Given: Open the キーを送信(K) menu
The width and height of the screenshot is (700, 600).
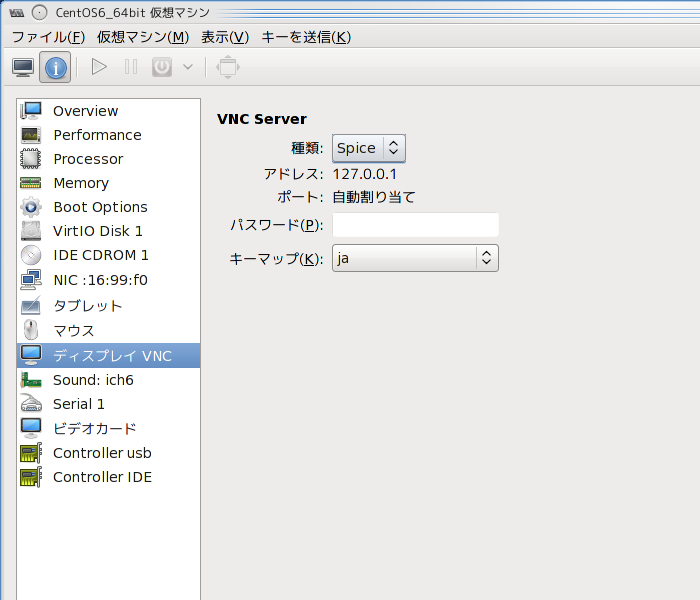Looking at the screenshot, I should coord(306,37).
